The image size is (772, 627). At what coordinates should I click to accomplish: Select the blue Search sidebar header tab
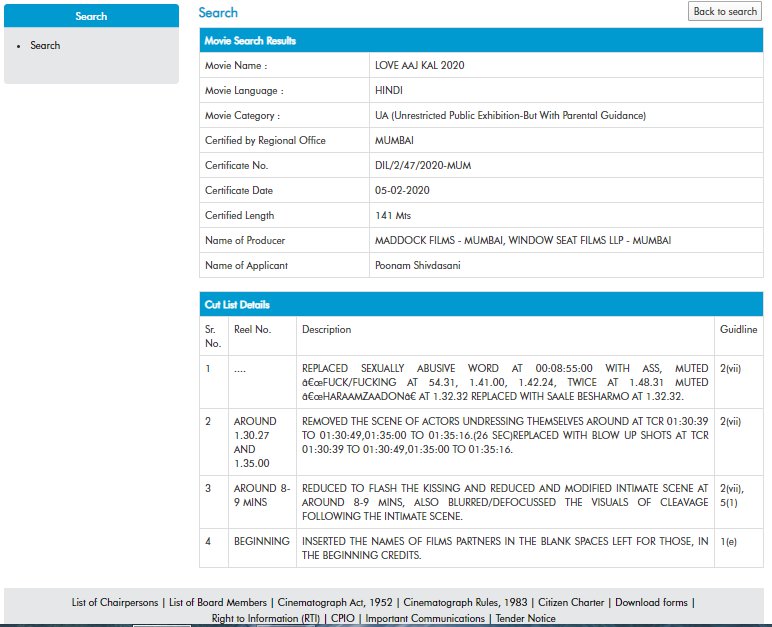pyautogui.click(x=91, y=16)
